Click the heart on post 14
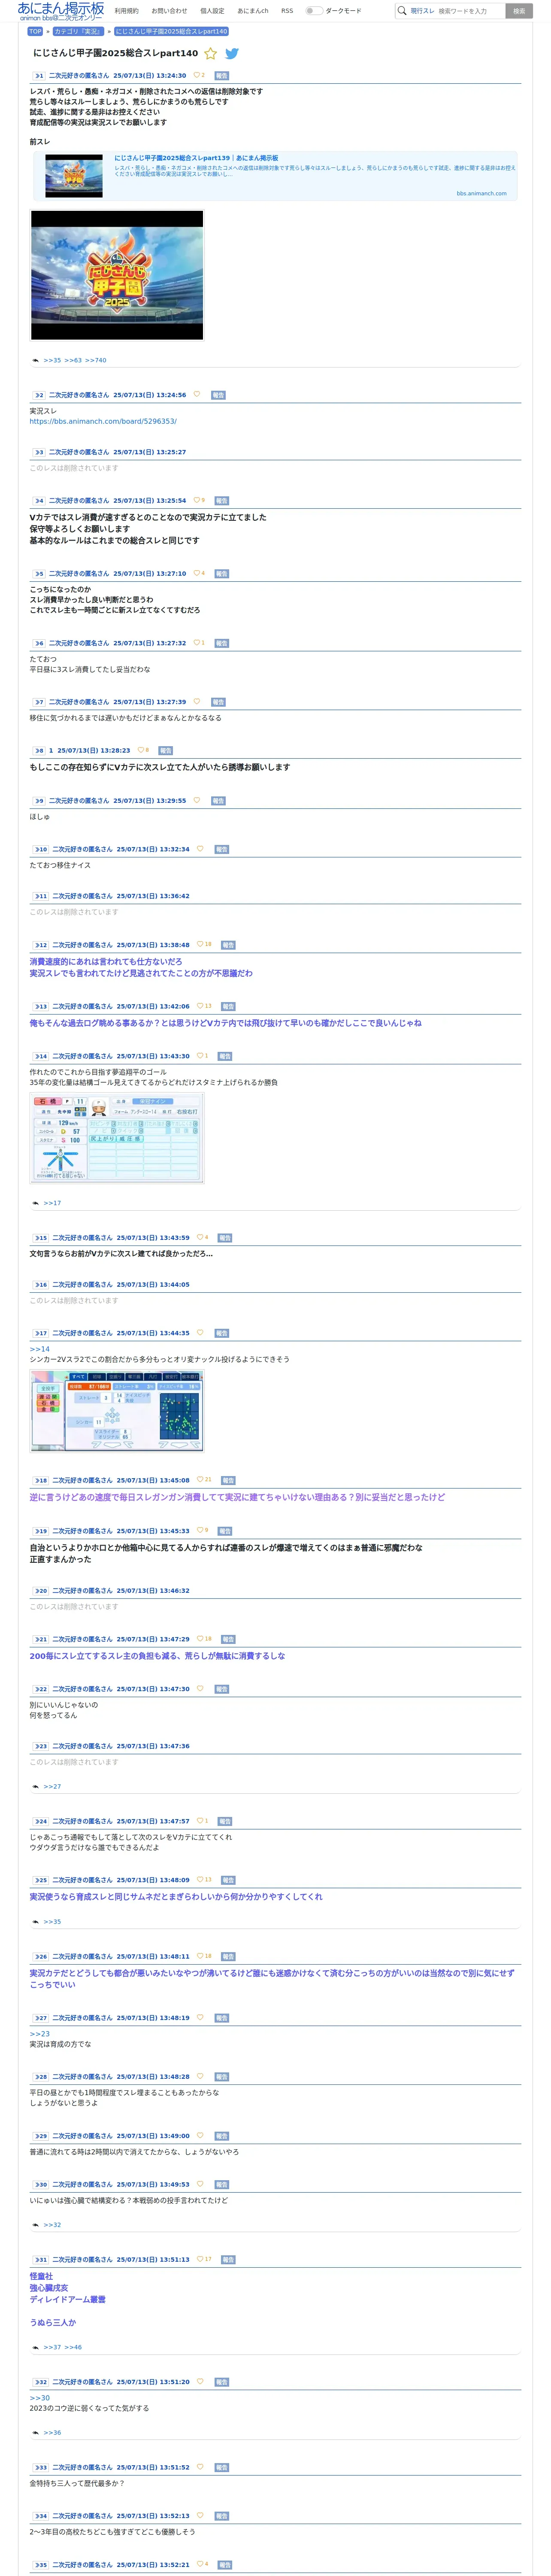The height and width of the screenshot is (2576, 551). tap(200, 1056)
